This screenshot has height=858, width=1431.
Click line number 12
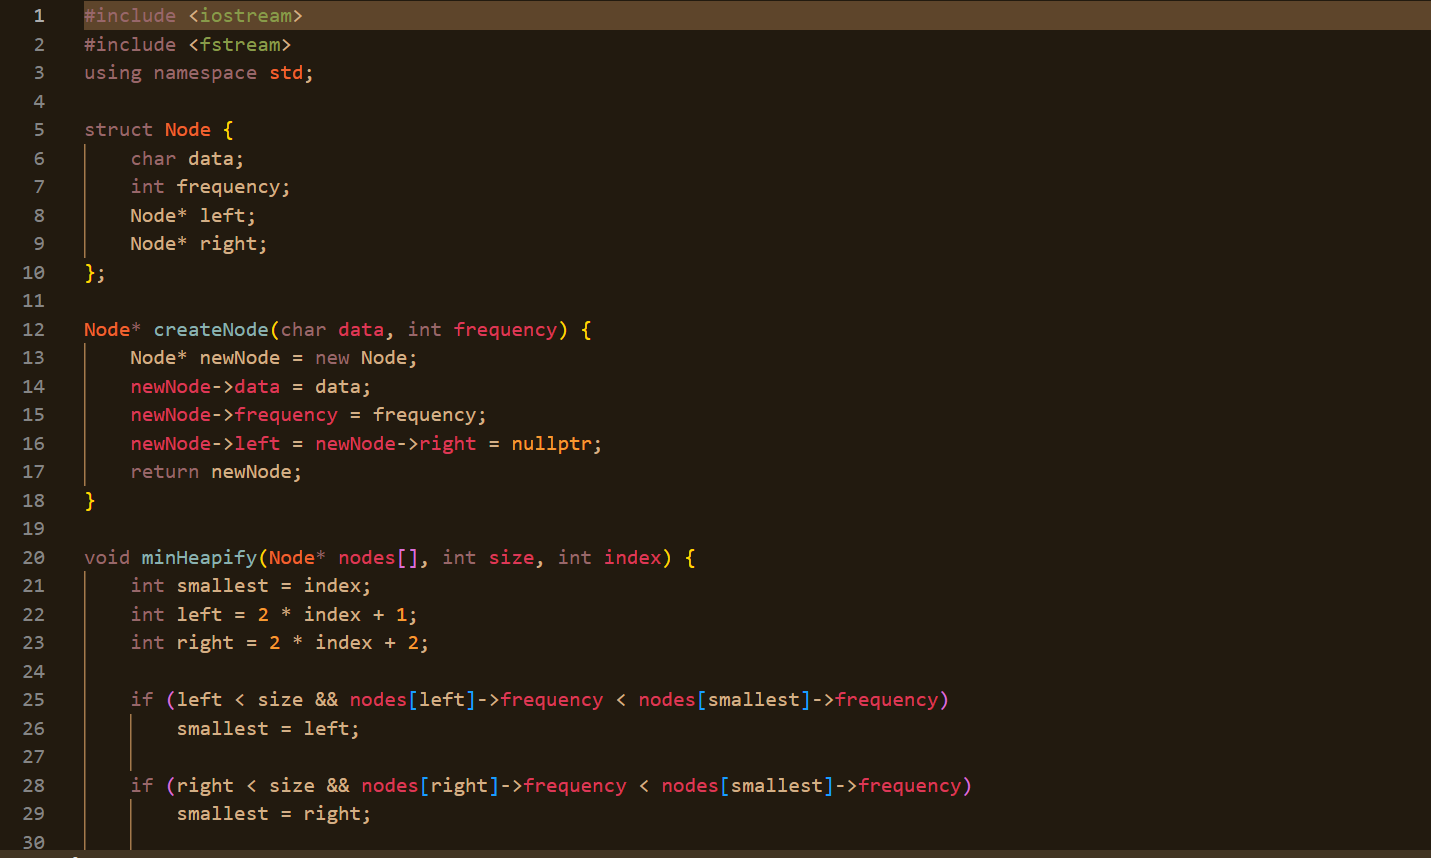click(33, 329)
